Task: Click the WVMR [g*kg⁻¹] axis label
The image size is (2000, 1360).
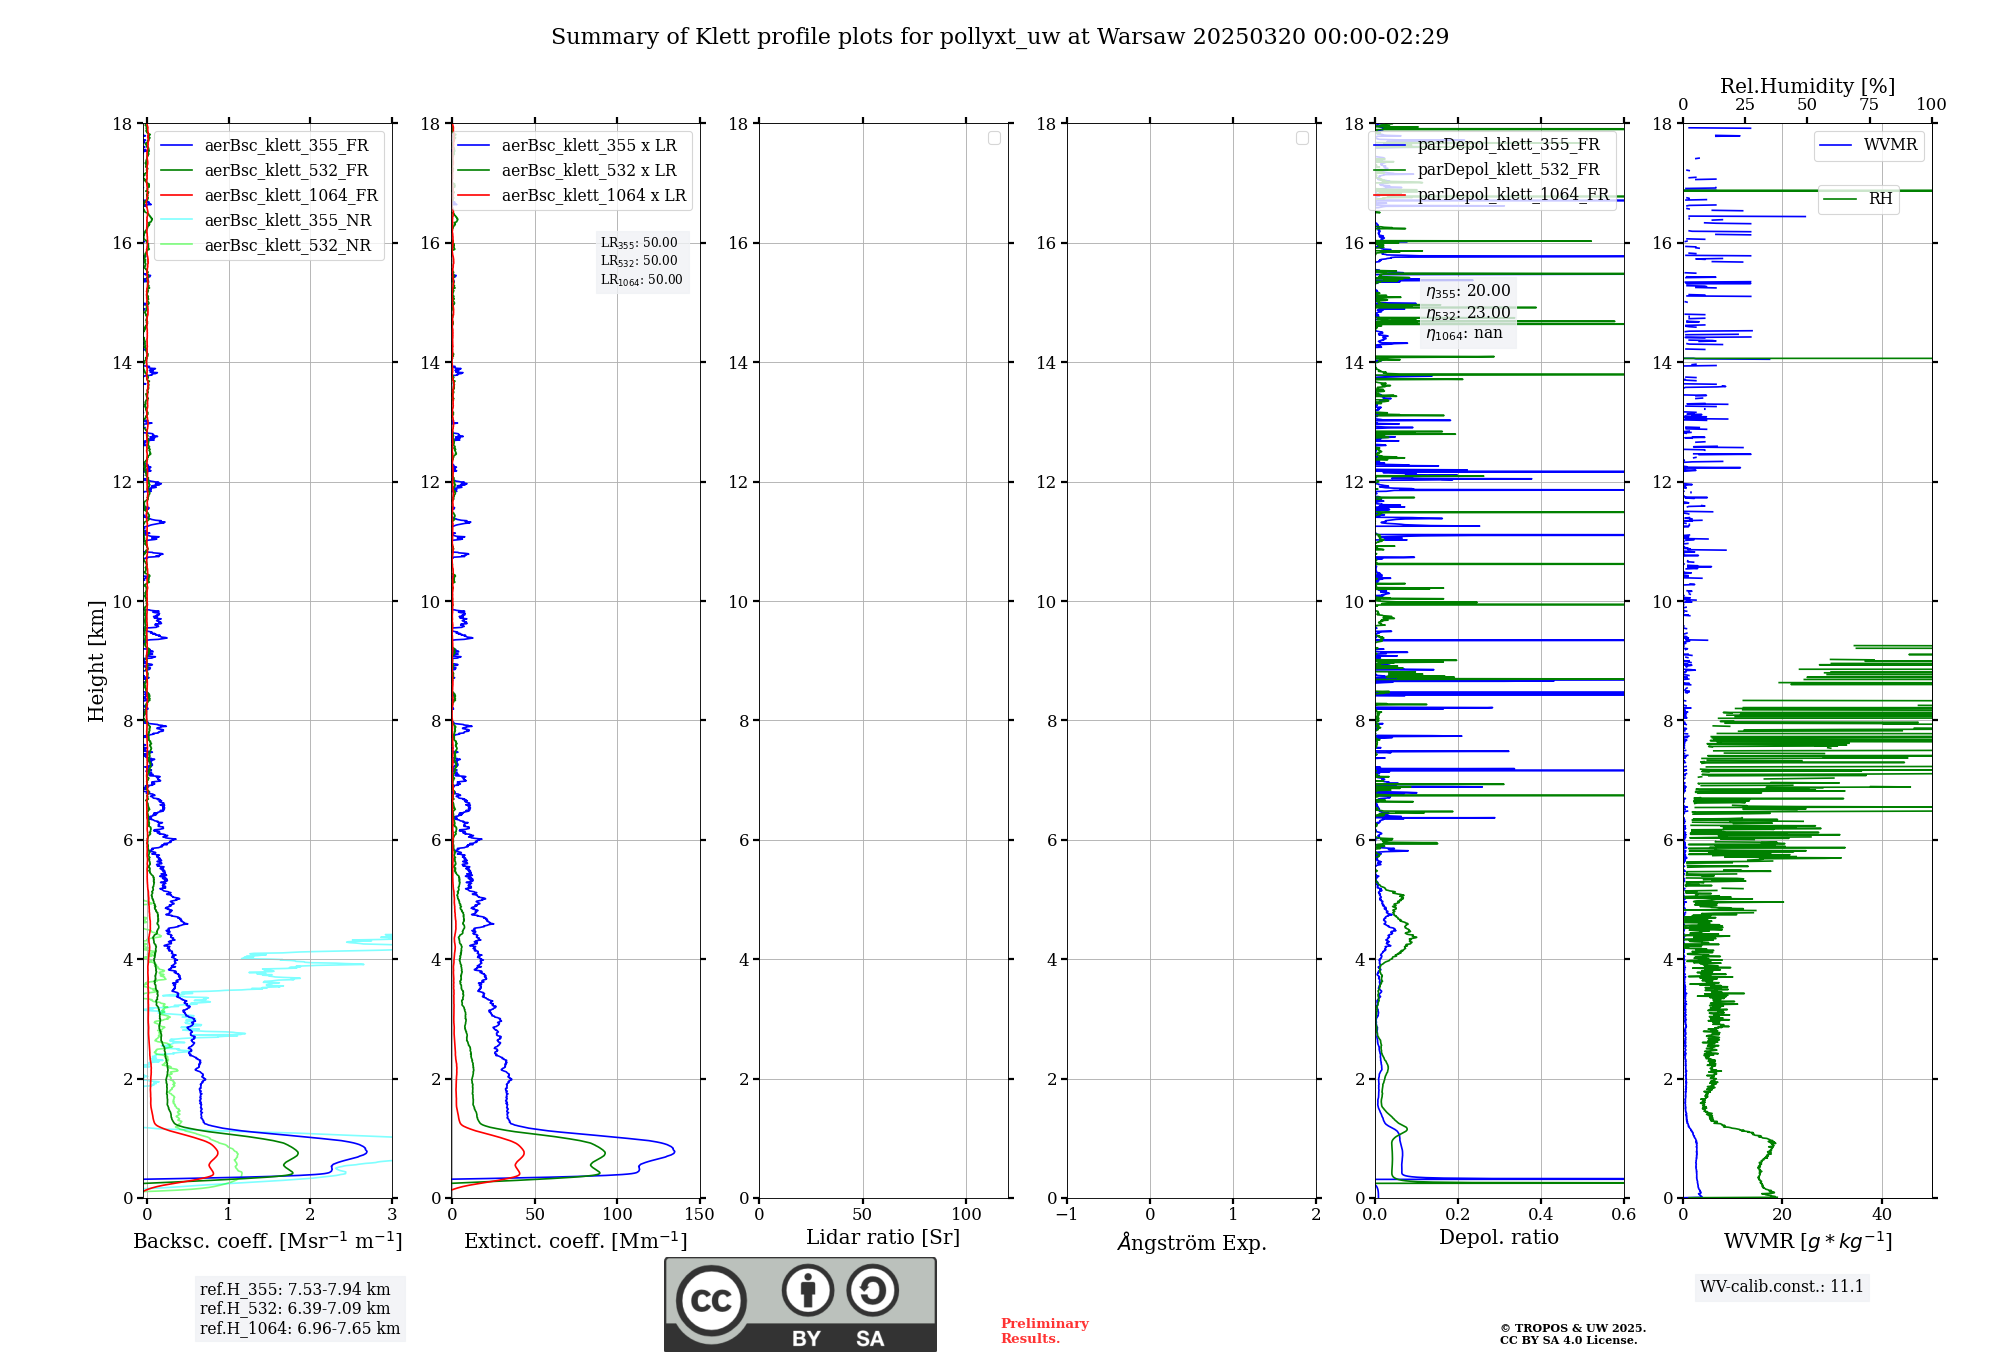Action: click(1808, 1241)
